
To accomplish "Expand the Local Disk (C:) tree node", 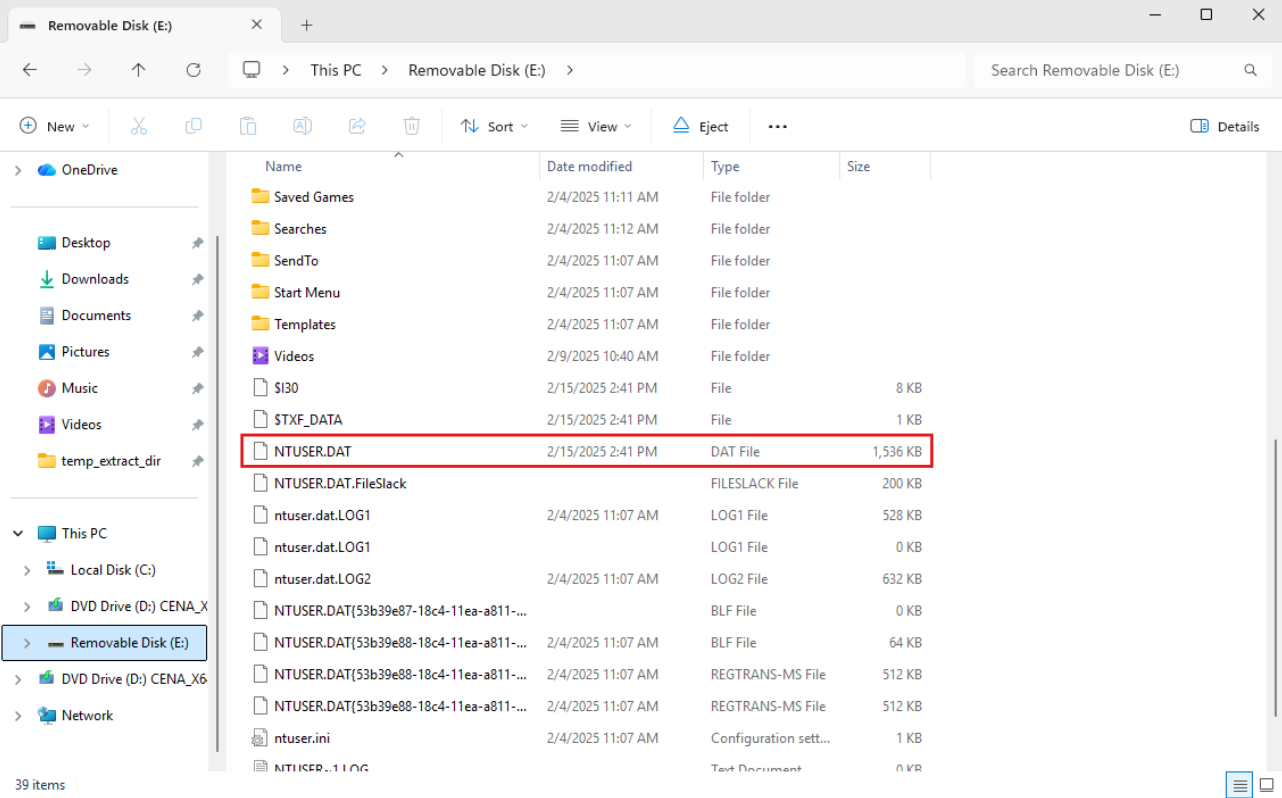I will 27,570.
